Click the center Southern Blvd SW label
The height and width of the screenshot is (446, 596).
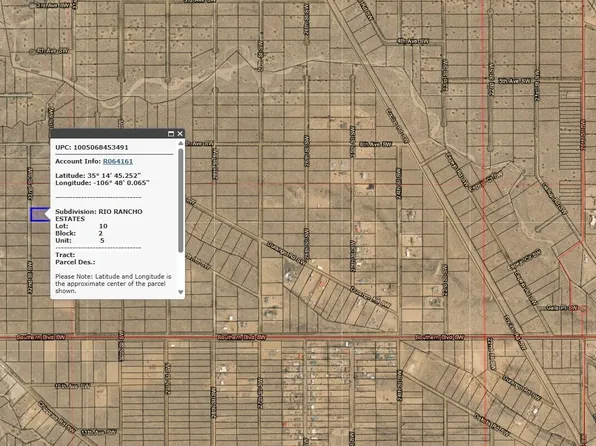click(x=242, y=337)
